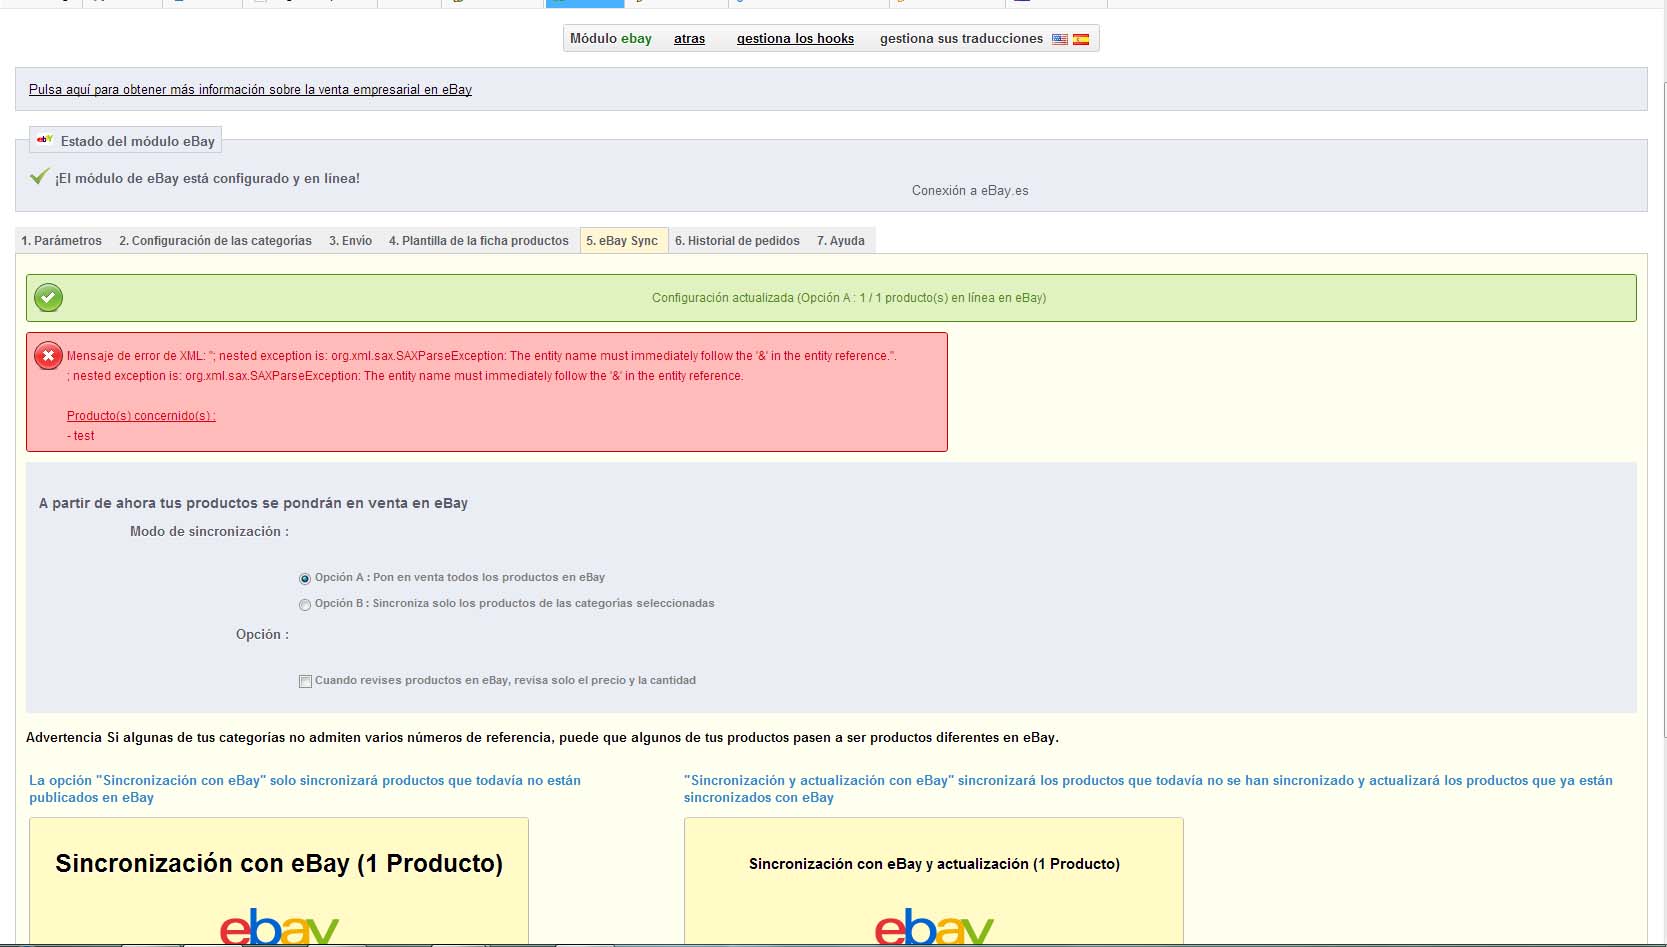Select the 5. eBay Sync tab
The height and width of the screenshot is (947, 1667).
tap(624, 241)
